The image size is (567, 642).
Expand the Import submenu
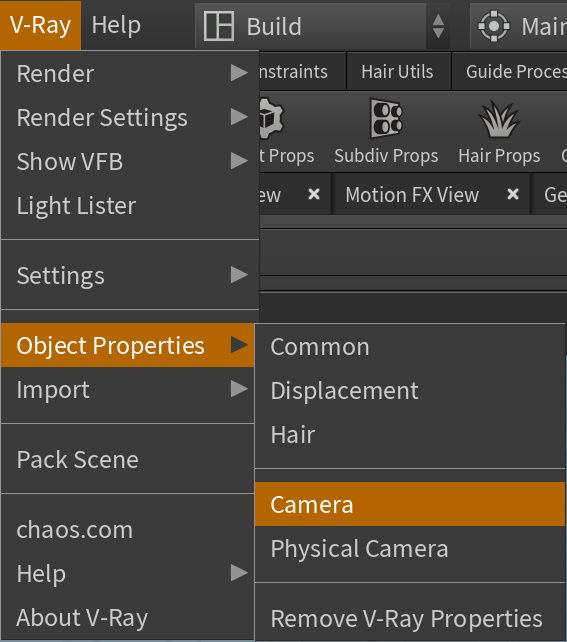(x=128, y=389)
